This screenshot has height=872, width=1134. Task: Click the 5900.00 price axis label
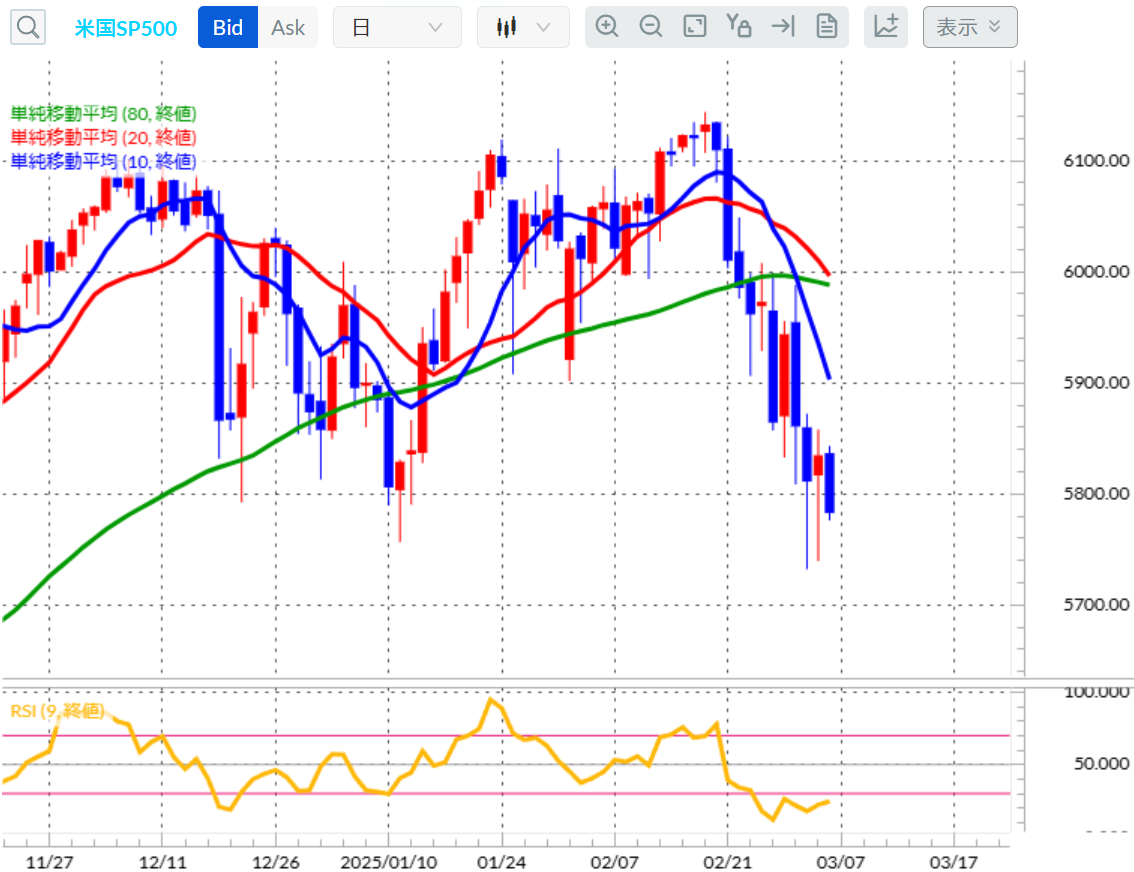pos(1096,382)
